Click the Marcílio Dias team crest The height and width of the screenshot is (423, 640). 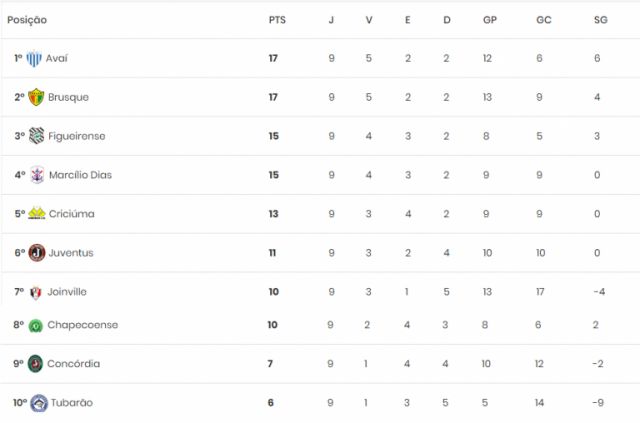pos(37,175)
